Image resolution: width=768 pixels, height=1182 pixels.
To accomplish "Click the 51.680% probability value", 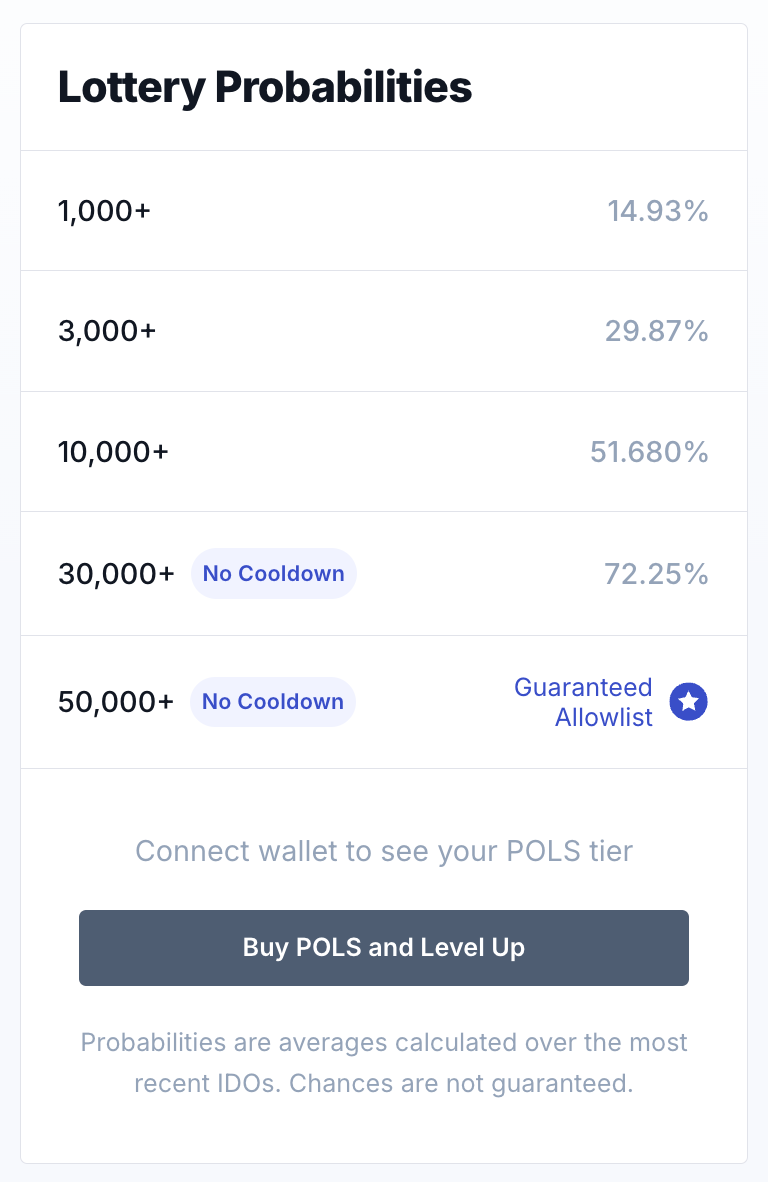I will (649, 452).
